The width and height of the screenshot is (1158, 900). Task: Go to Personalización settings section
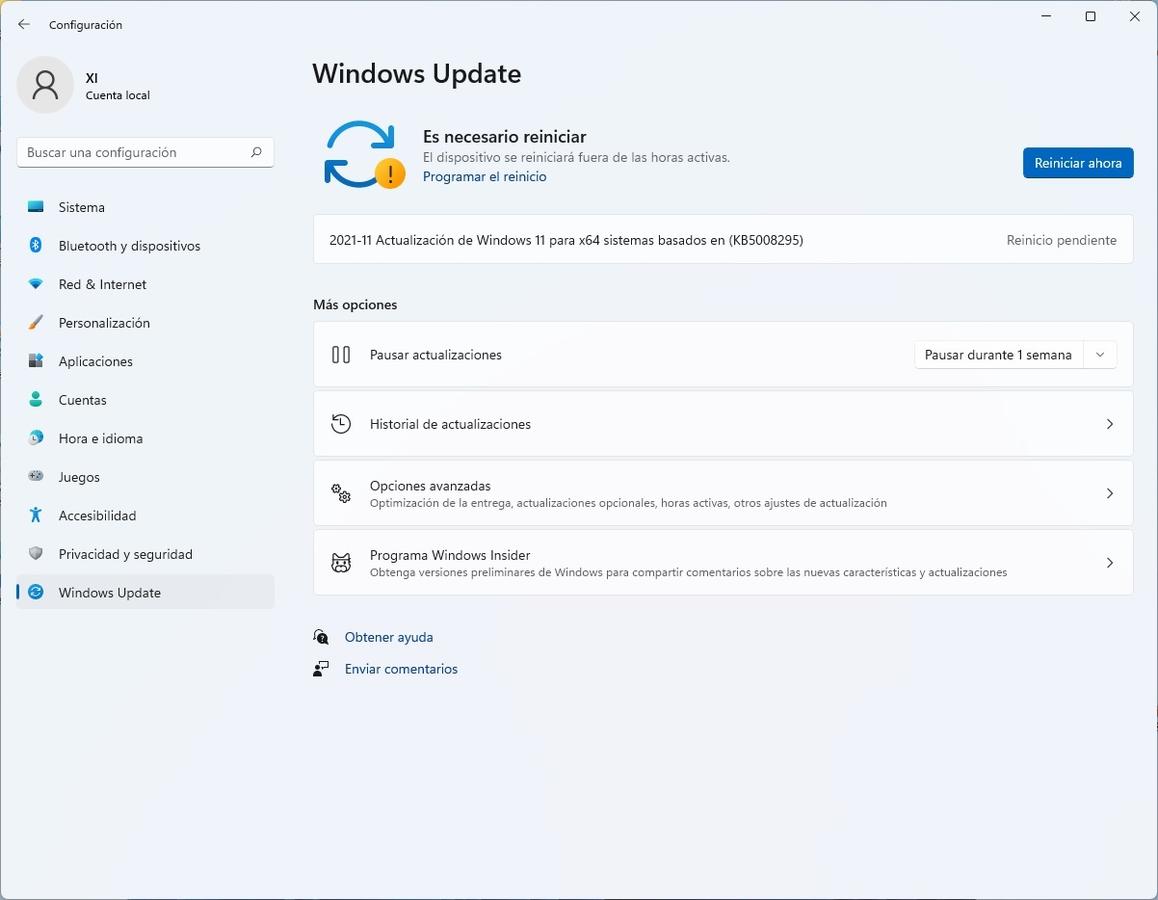pos(104,323)
